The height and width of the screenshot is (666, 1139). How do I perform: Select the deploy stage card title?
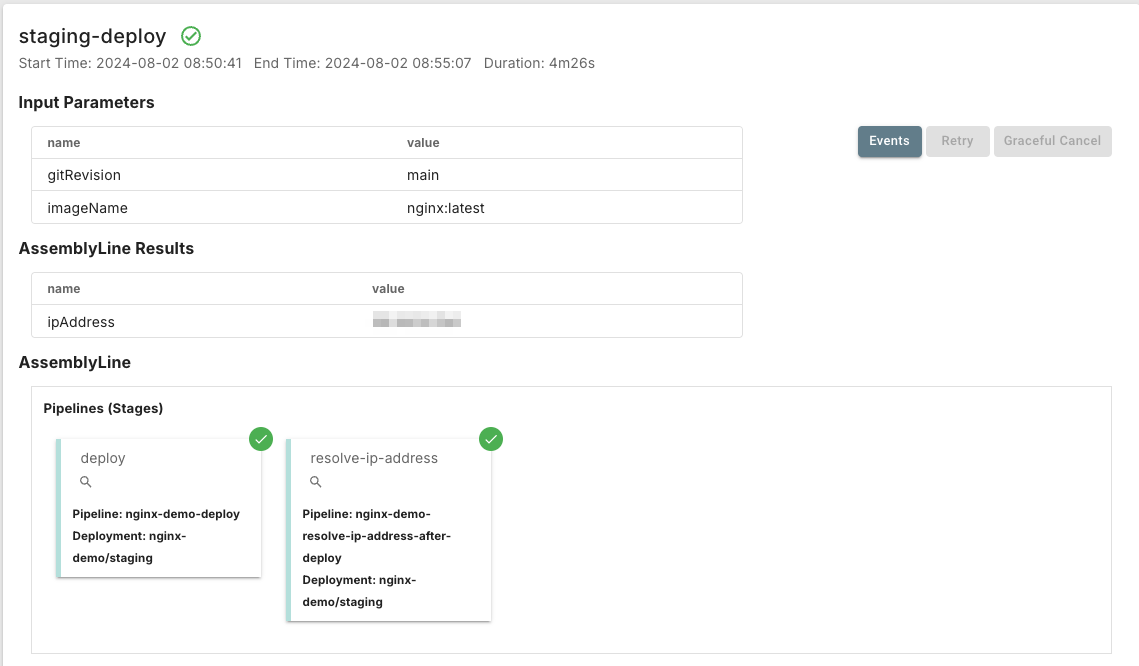pyautogui.click(x=103, y=458)
